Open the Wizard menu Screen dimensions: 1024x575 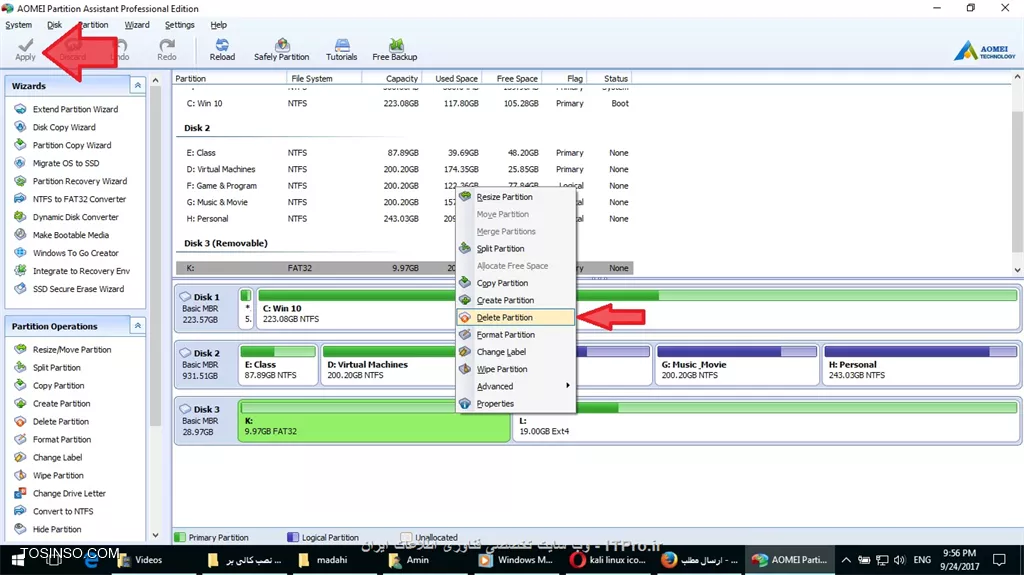[136, 25]
